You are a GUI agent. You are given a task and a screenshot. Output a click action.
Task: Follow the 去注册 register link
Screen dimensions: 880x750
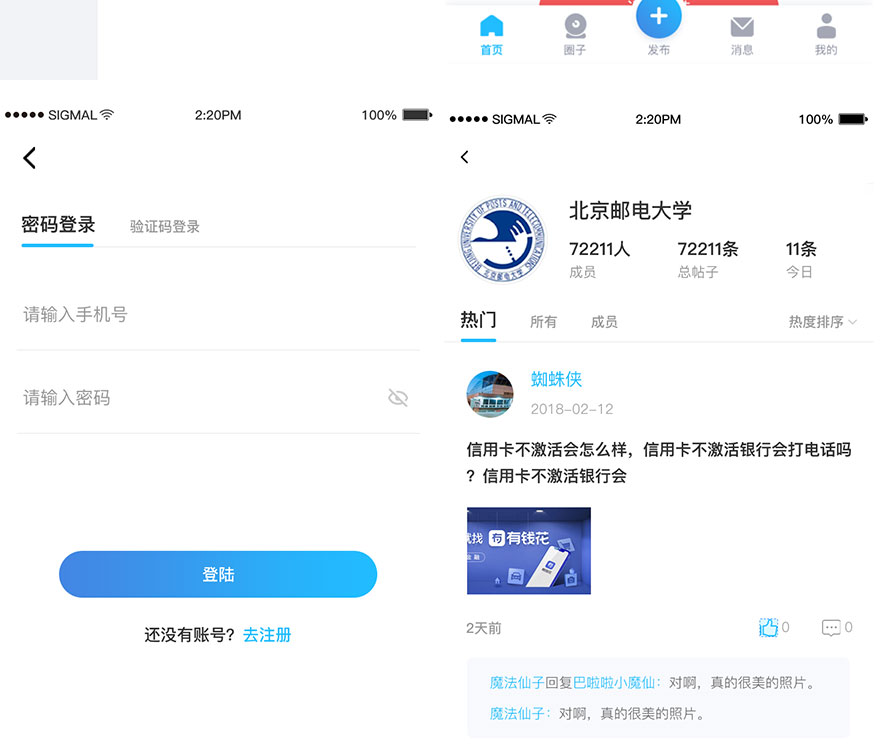pyautogui.click(x=267, y=635)
